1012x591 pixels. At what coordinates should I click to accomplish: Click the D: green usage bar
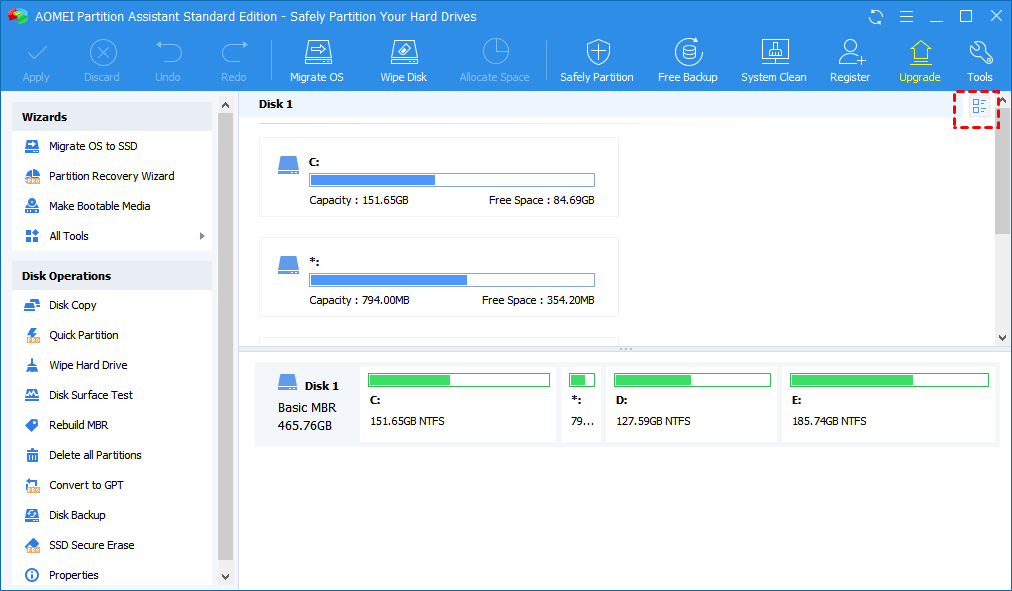click(x=693, y=380)
